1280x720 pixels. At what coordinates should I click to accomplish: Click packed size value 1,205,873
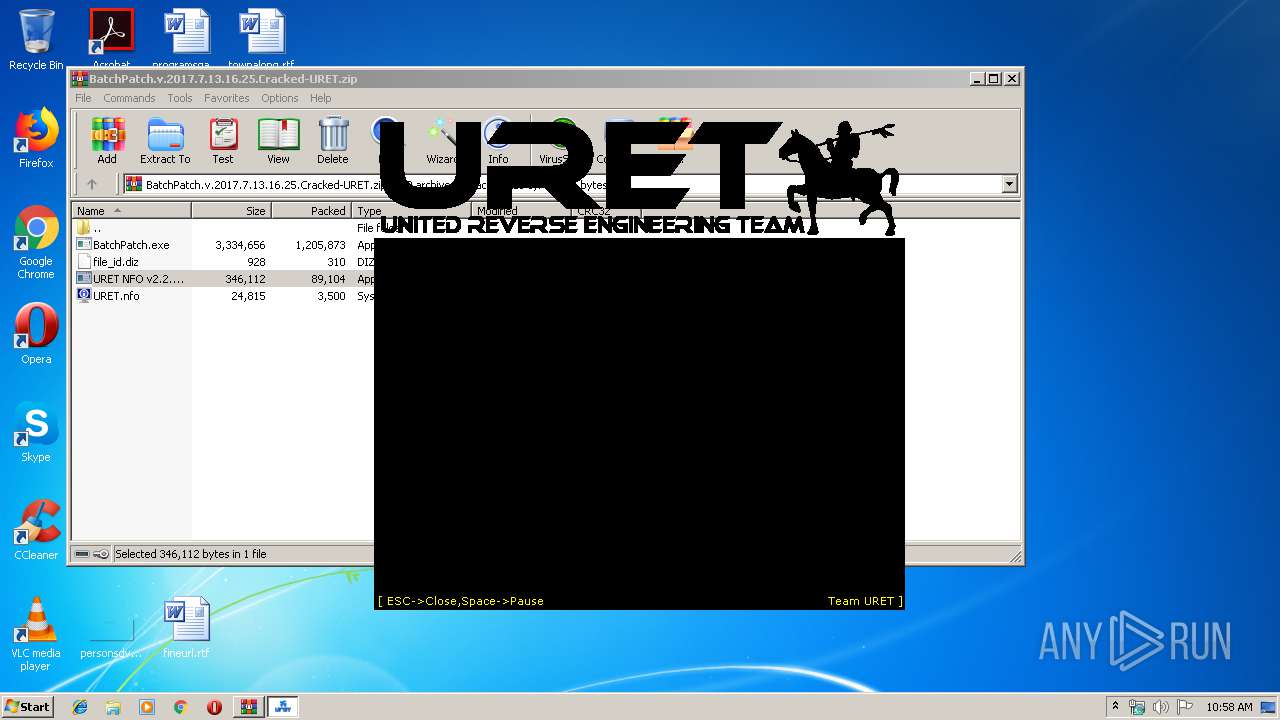(320, 245)
